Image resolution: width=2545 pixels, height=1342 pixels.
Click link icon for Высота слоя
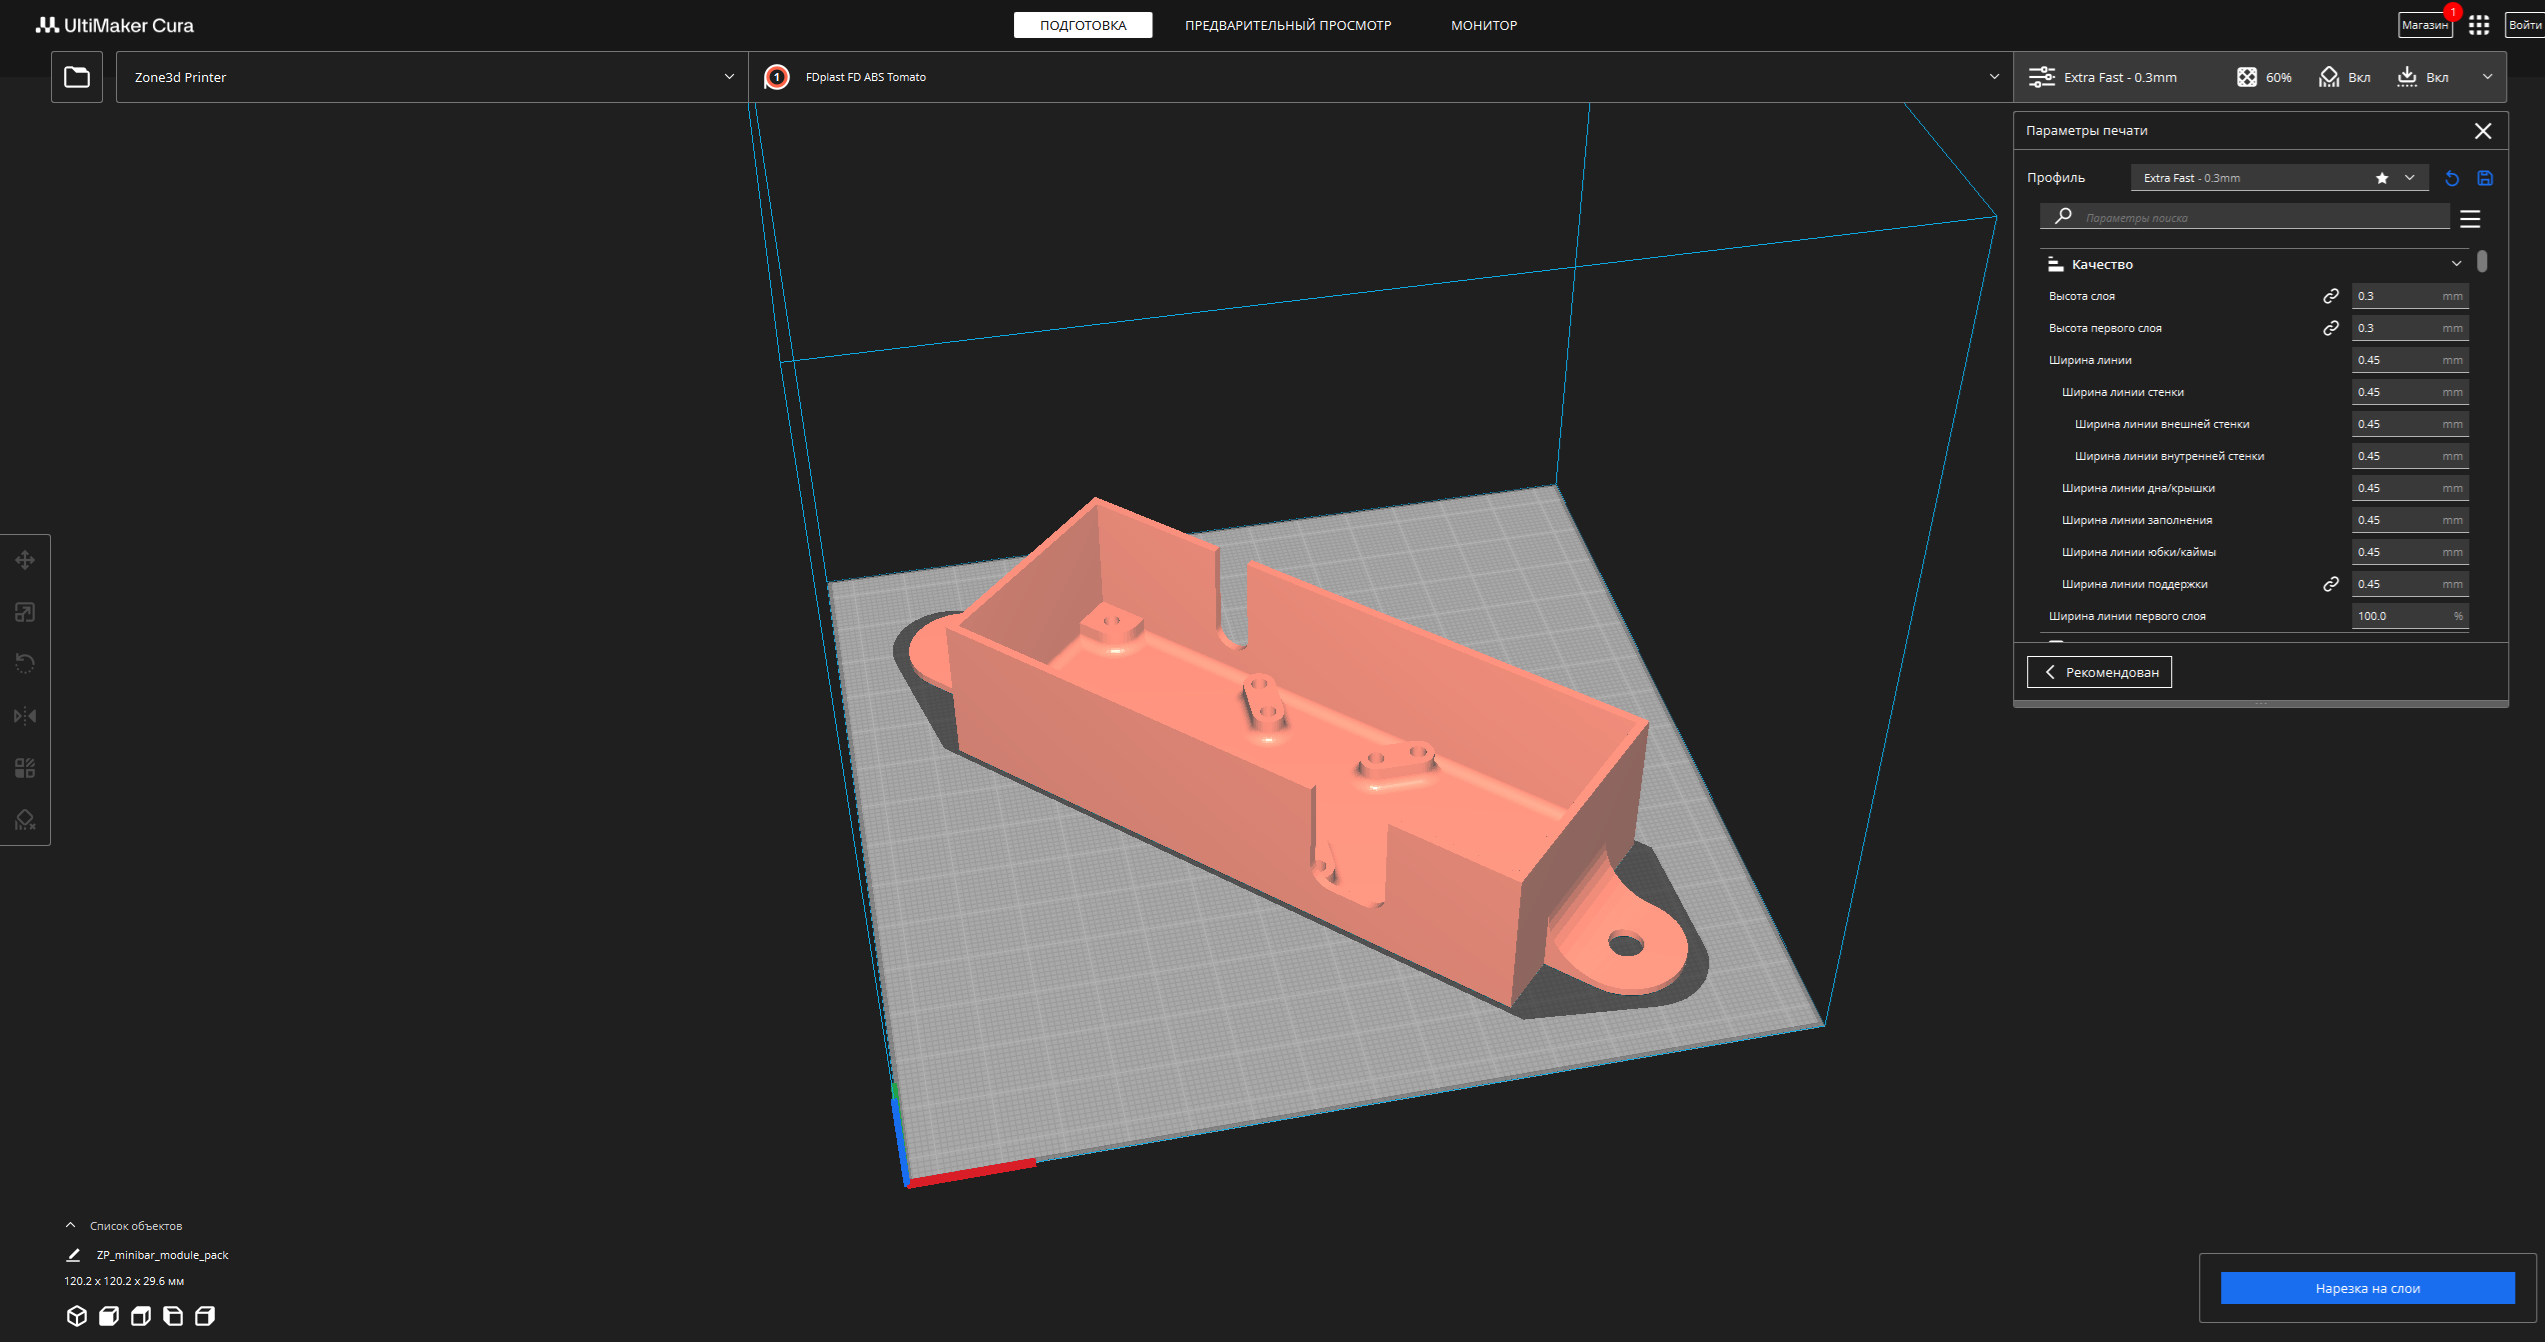point(2331,296)
